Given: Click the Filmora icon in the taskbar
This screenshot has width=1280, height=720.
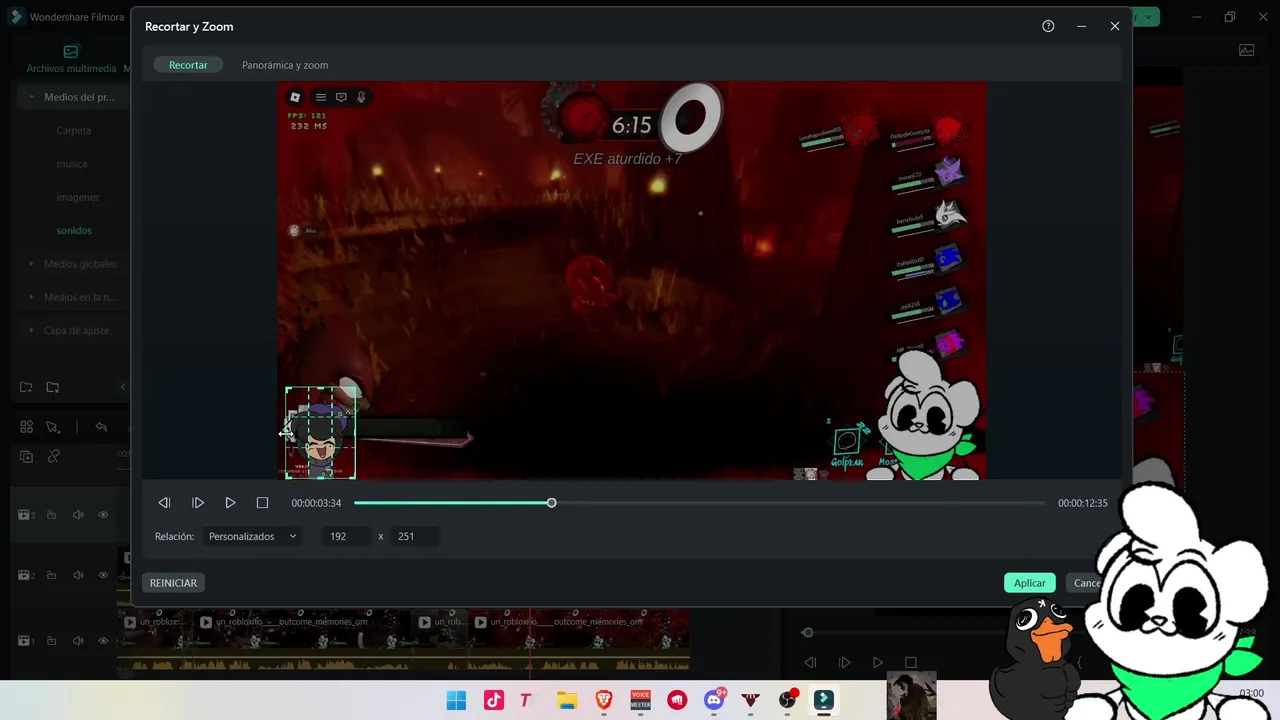Looking at the screenshot, I should pos(824,700).
